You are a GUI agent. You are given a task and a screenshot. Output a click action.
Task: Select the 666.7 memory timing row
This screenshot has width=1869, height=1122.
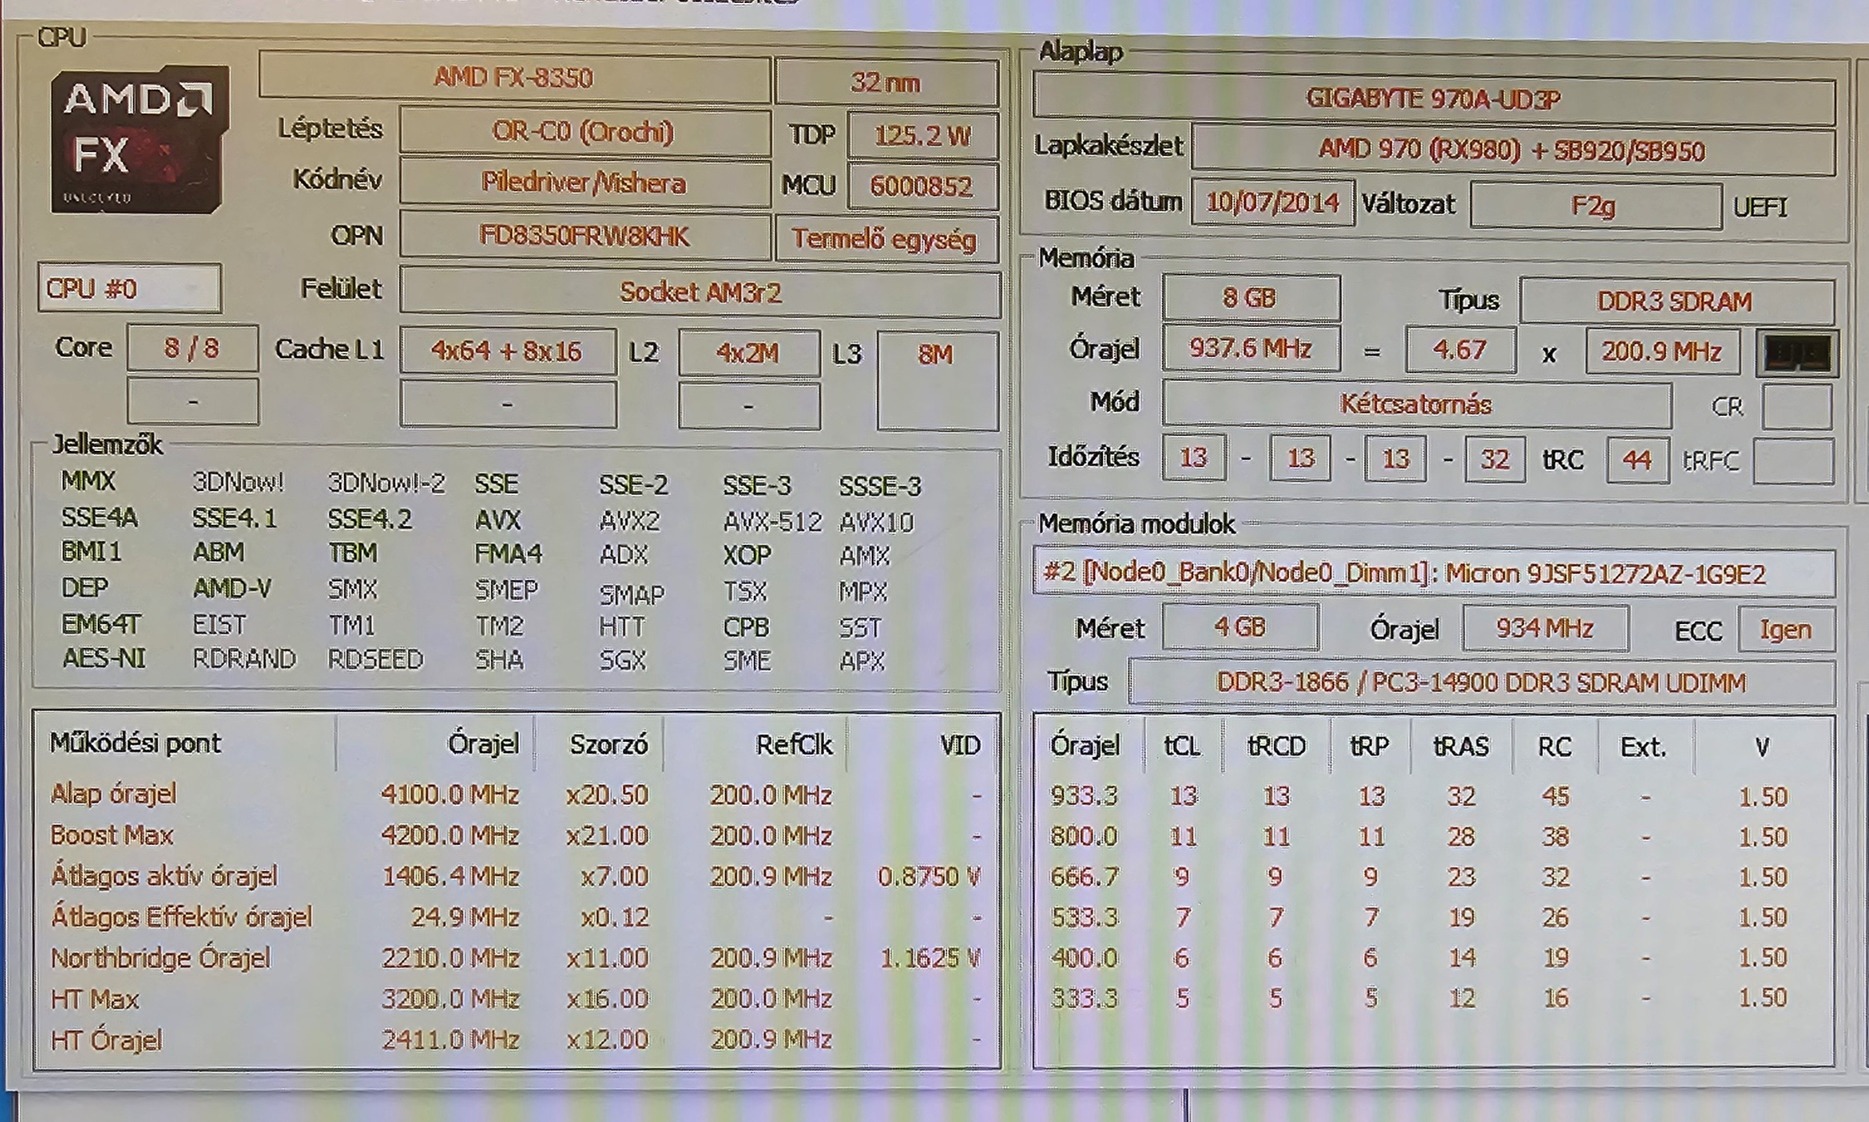pos(1434,877)
